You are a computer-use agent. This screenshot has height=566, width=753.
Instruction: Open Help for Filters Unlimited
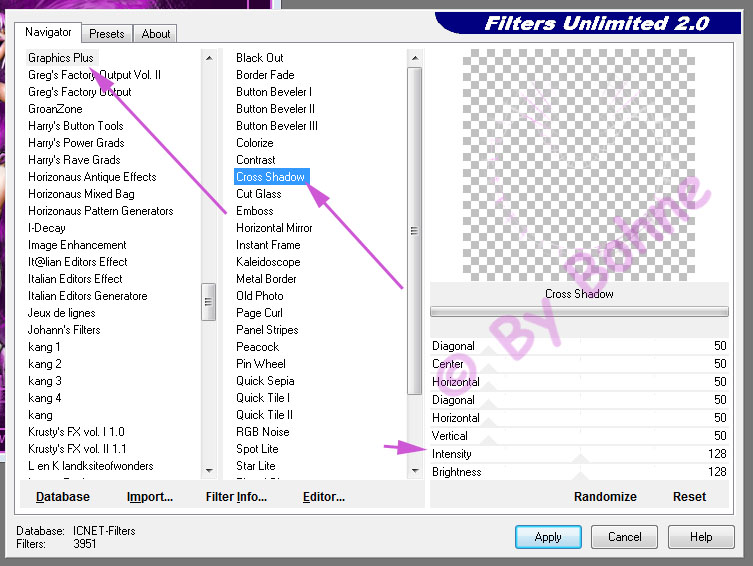[x=701, y=537]
